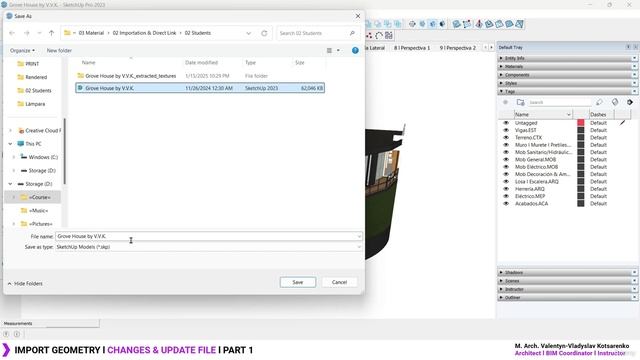The image size is (640, 360).
Task: Select the Grove House by V.V.K. SketchUp file
Action: pos(200,88)
